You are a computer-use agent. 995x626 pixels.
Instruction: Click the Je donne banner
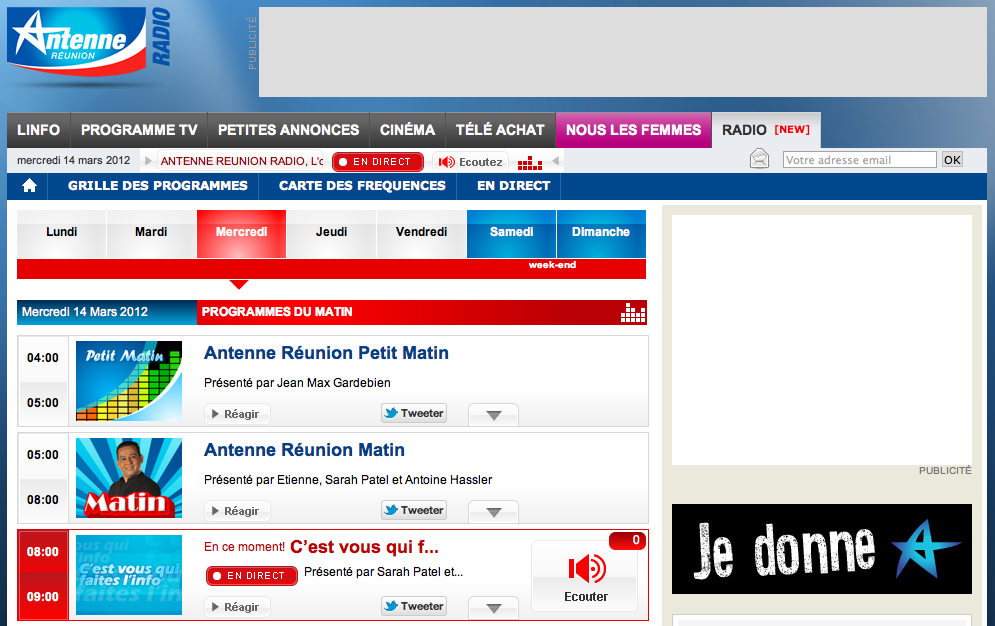pyautogui.click(x=822, y=549)
